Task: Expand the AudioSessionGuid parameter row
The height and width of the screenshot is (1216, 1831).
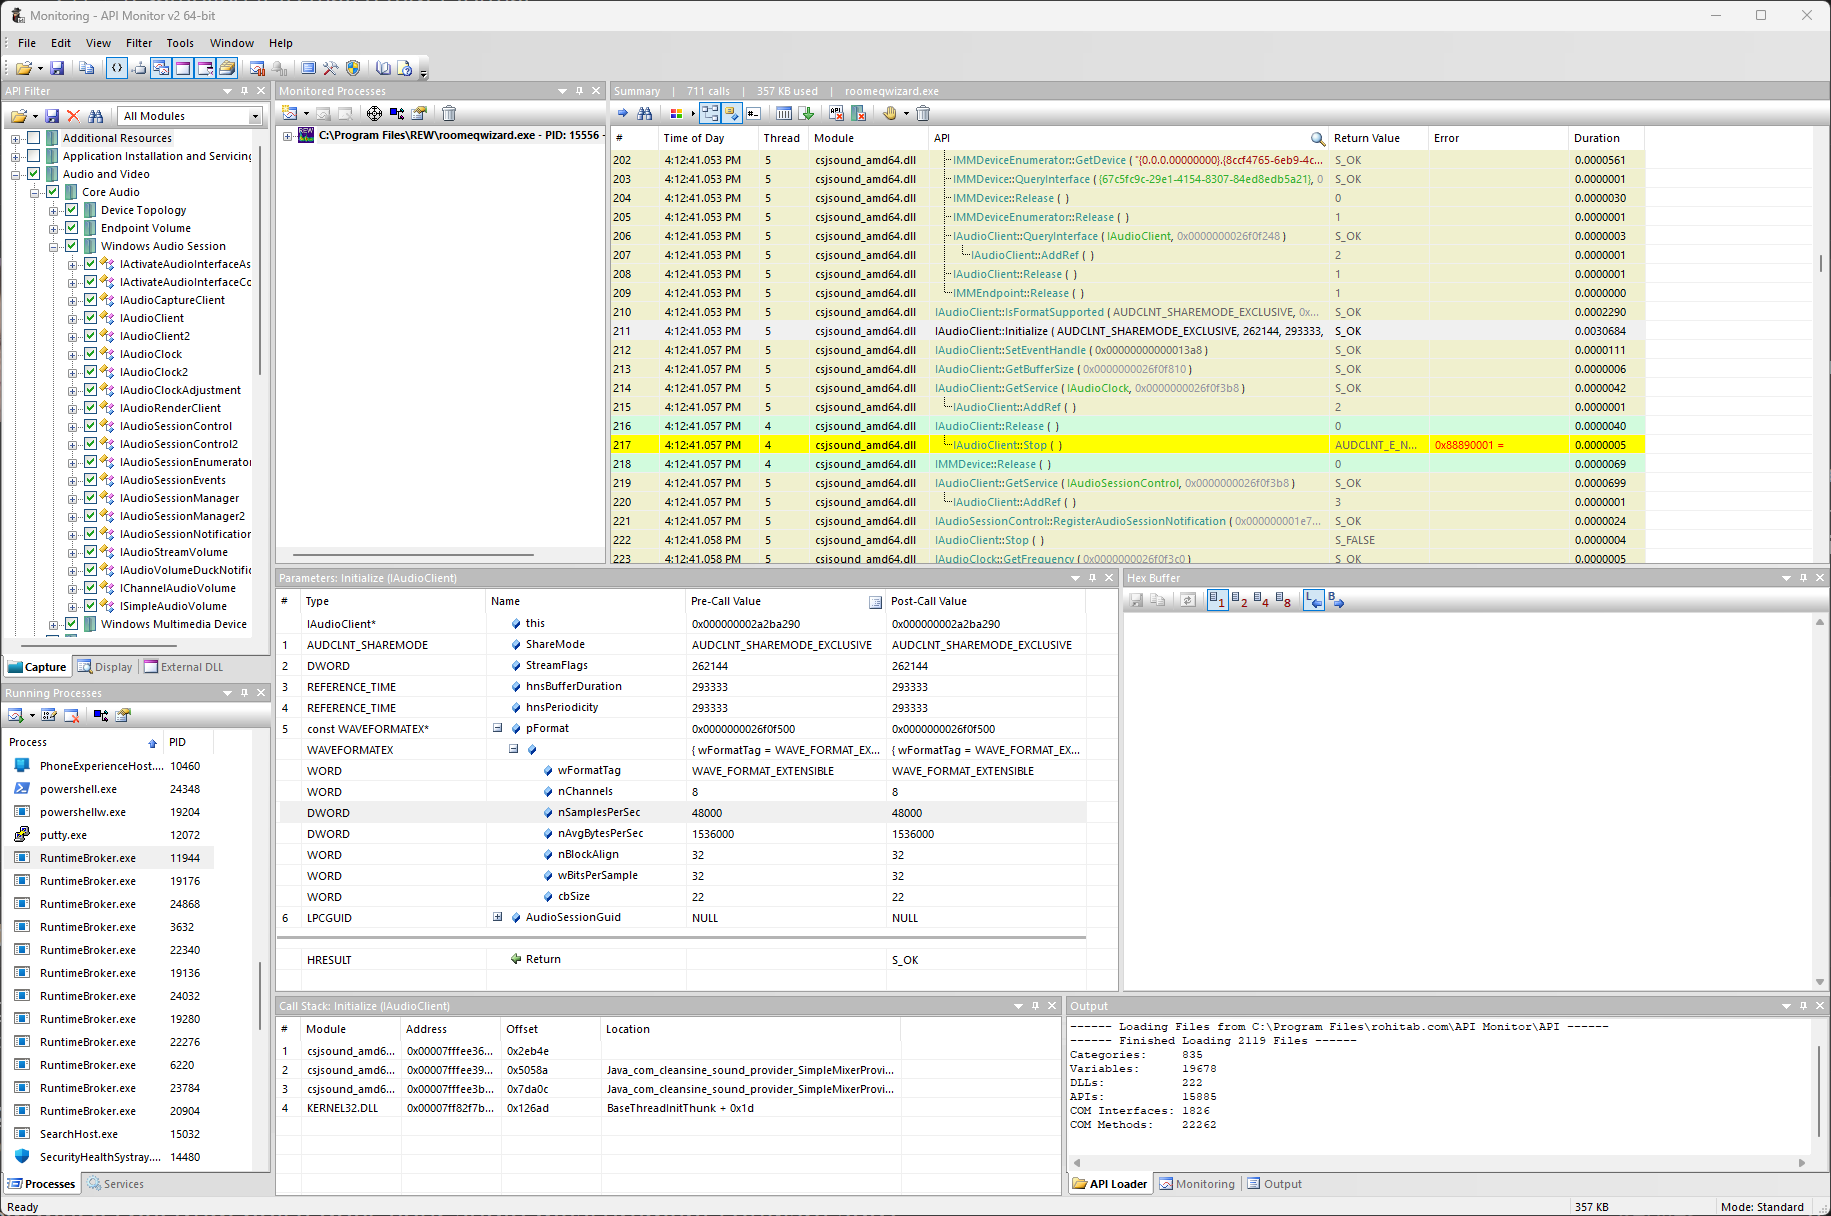Action: coord(497,917)
